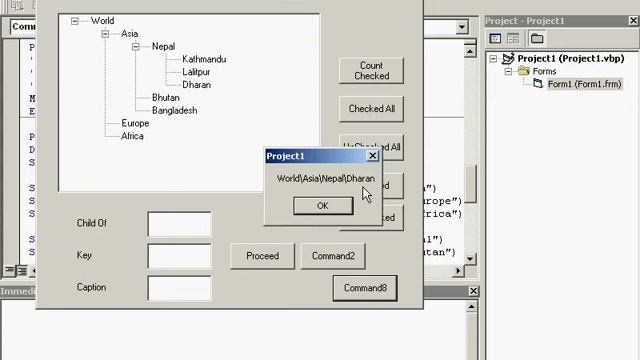The image size is (640, 360).
Task: Click View Code icon in Project panel
Action: 495,39
